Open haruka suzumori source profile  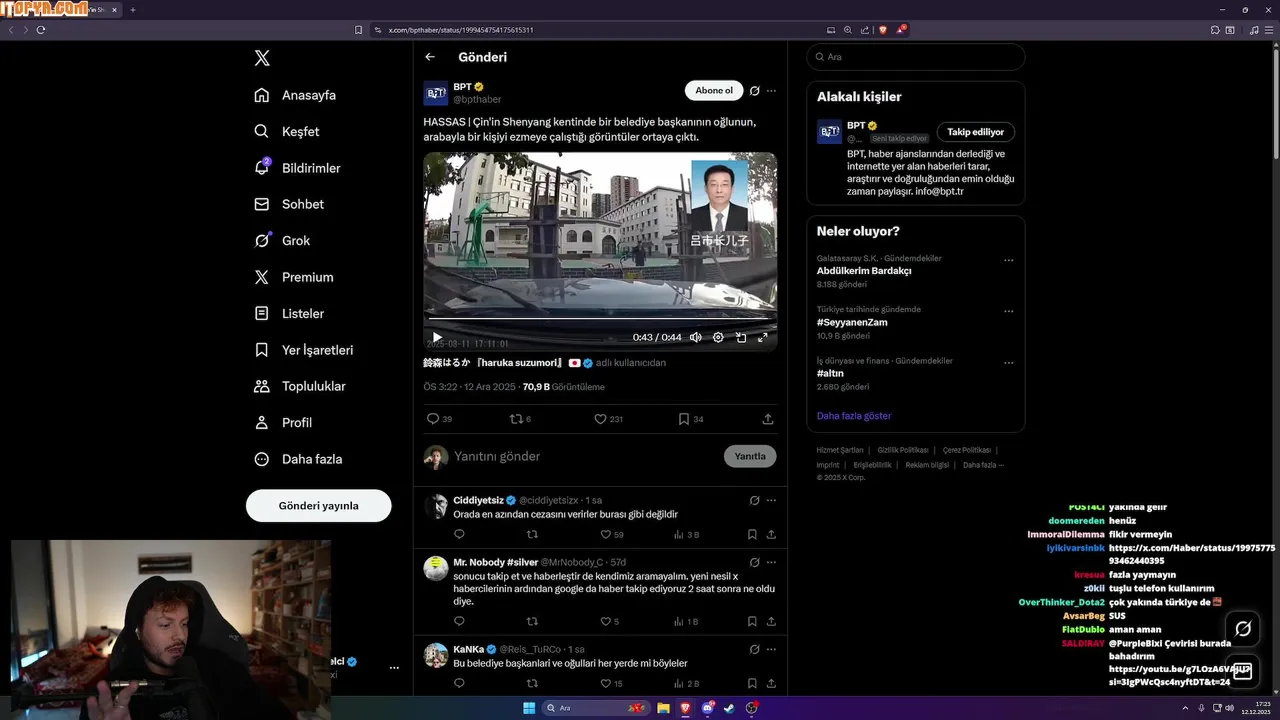pos(508,363)
